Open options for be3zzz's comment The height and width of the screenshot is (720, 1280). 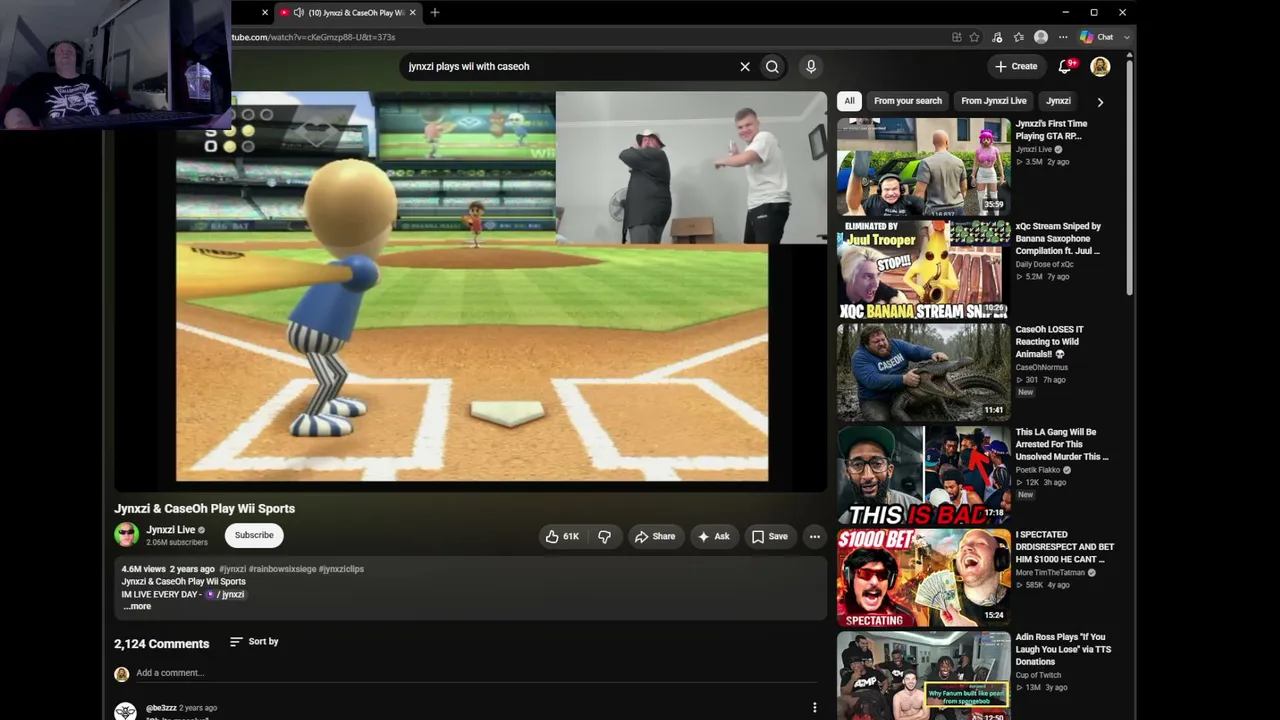814,708
